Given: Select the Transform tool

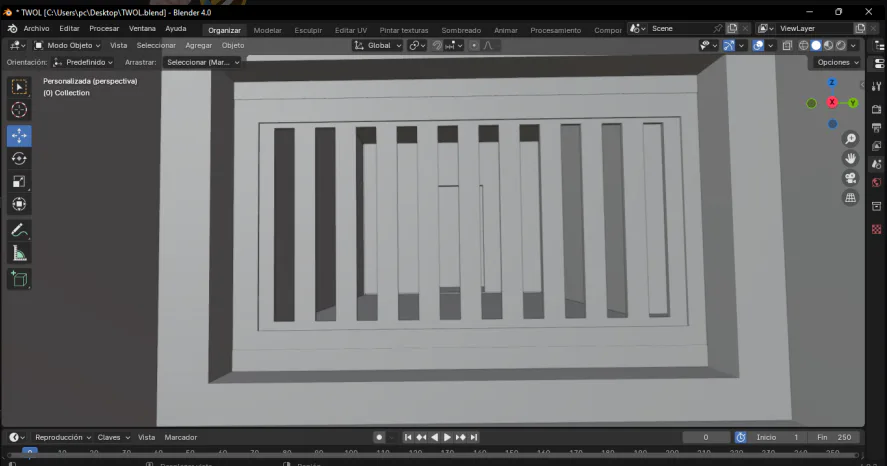Looking at the screenshot, I should coord(19,204).
